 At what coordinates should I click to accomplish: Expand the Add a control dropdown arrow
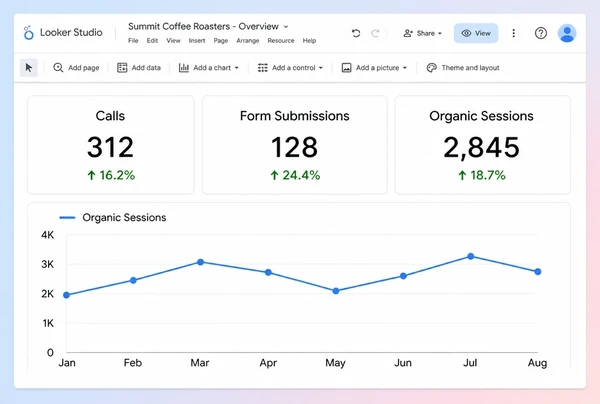tap(321, 68)
